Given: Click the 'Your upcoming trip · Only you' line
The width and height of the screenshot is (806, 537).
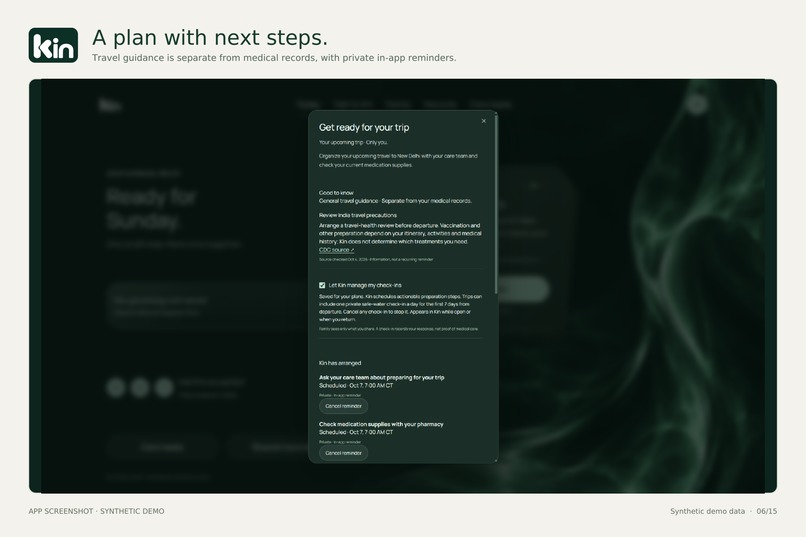Looking at the screenshot, I should pyautogui.click(x=353, y=142).
